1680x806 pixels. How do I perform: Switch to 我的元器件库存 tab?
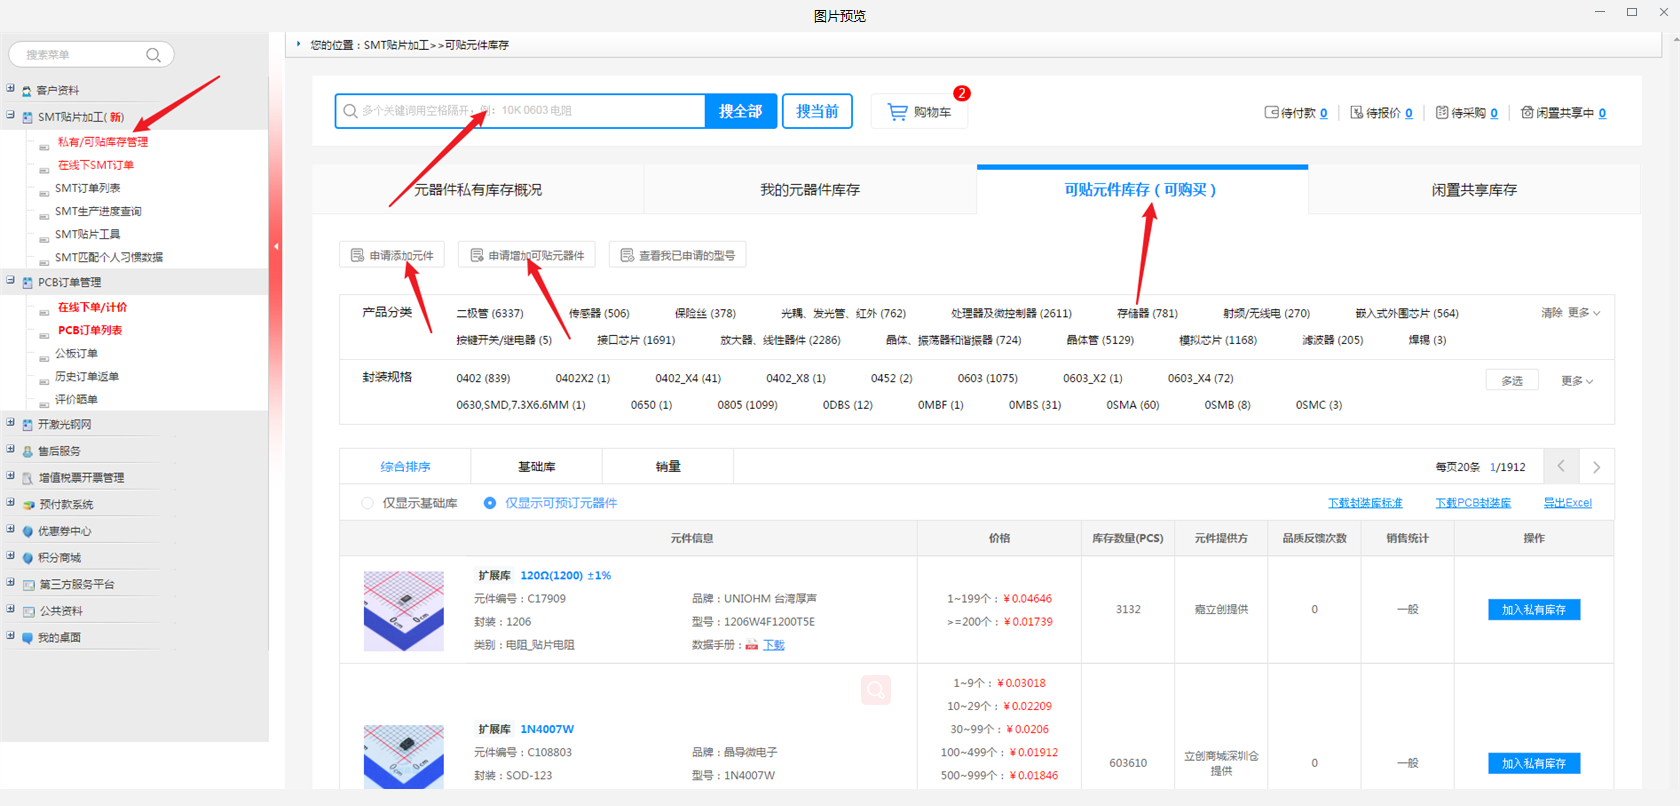pyautogui.click(x=809, y=190)
